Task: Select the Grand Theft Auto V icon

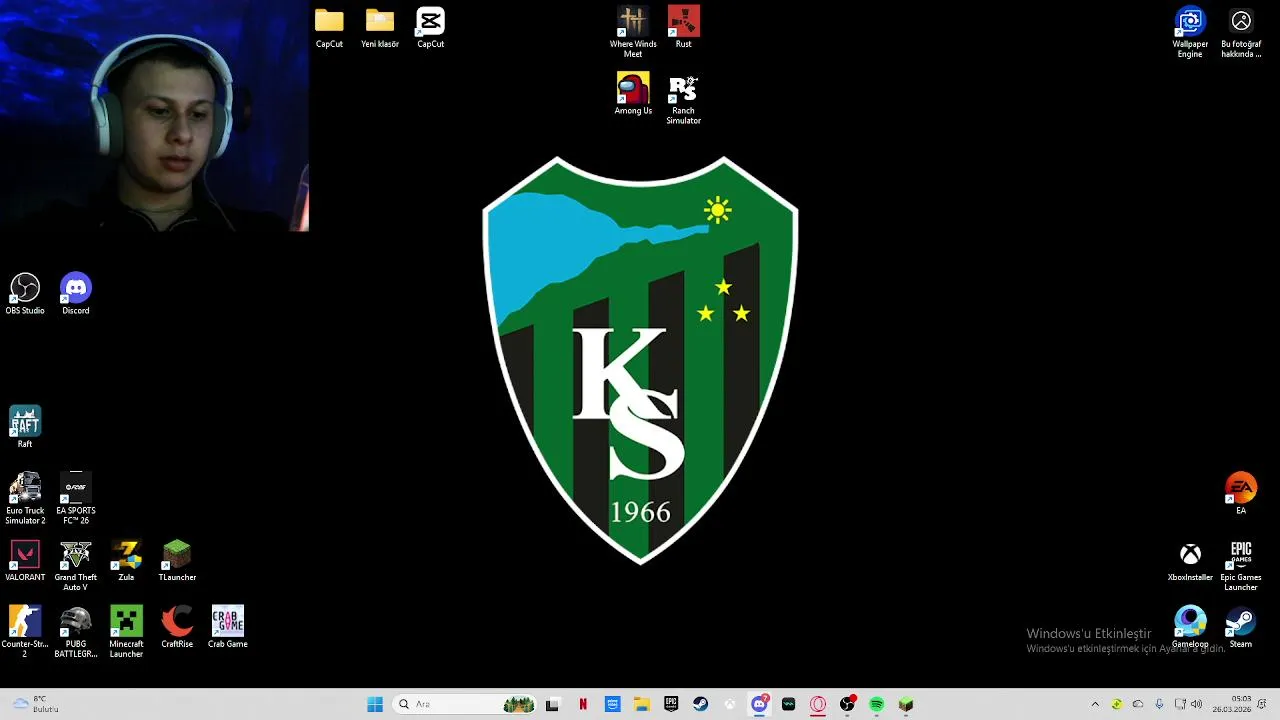Action: [x=76, y=566]
